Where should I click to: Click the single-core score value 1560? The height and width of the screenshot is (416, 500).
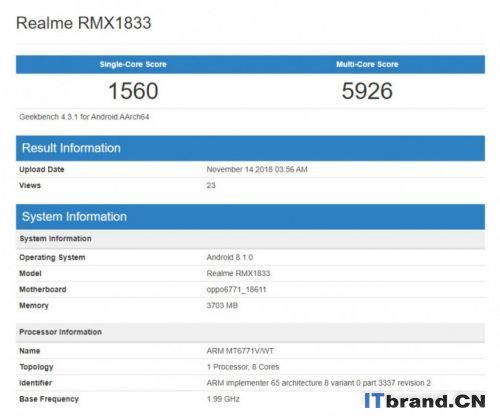coord(133,91)
